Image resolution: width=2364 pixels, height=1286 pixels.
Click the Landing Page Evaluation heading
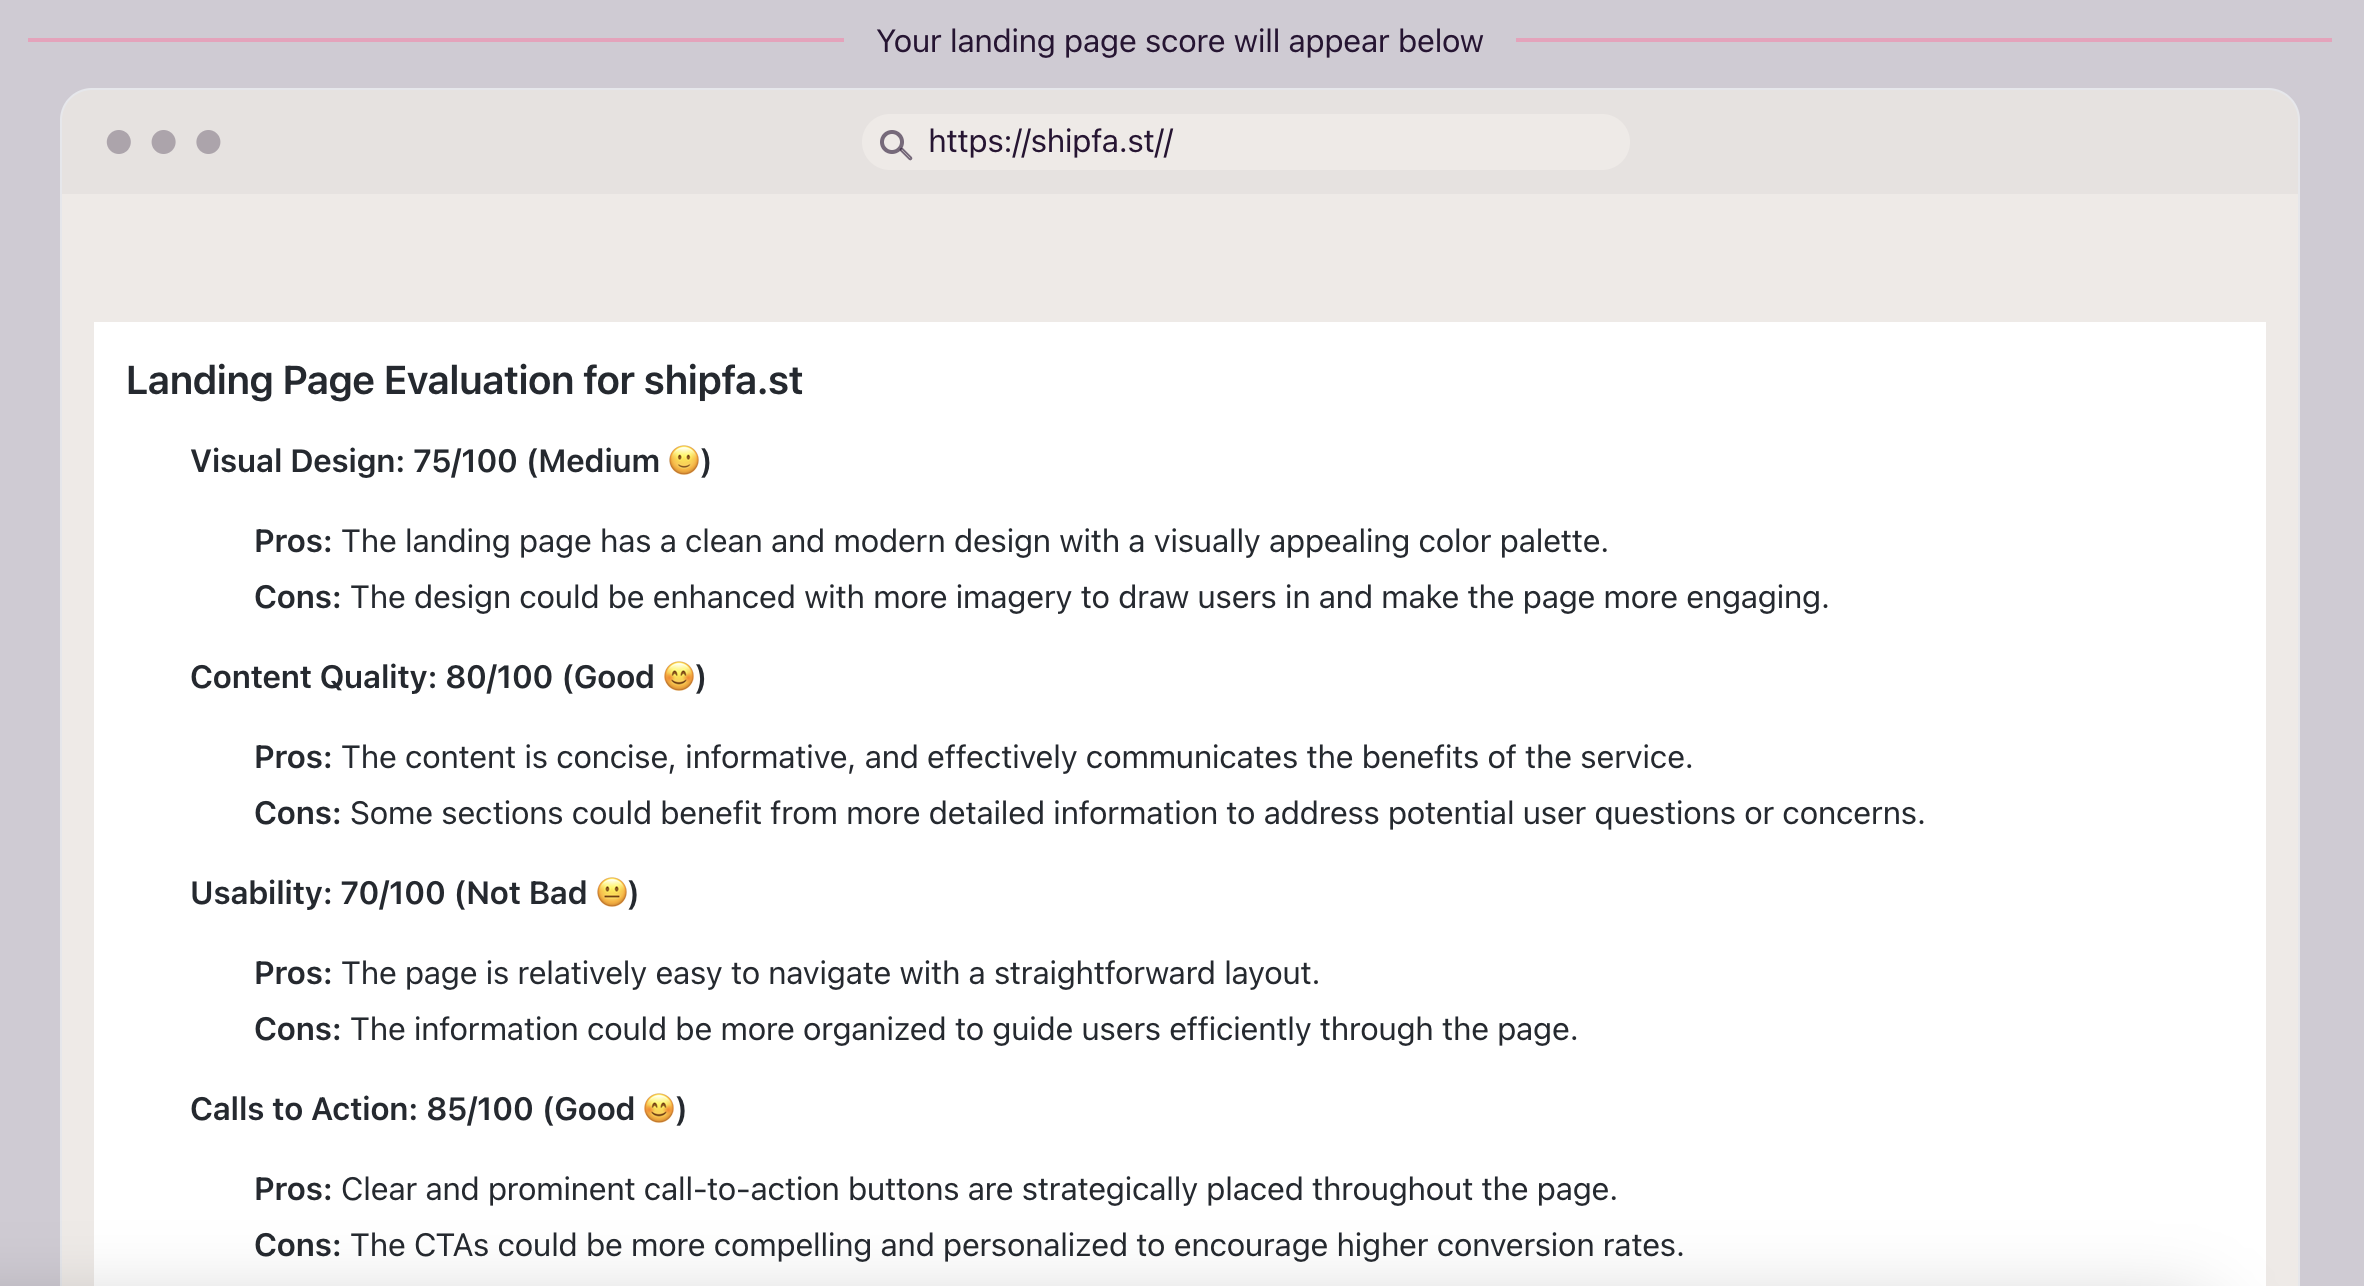[x=464, y=381]
